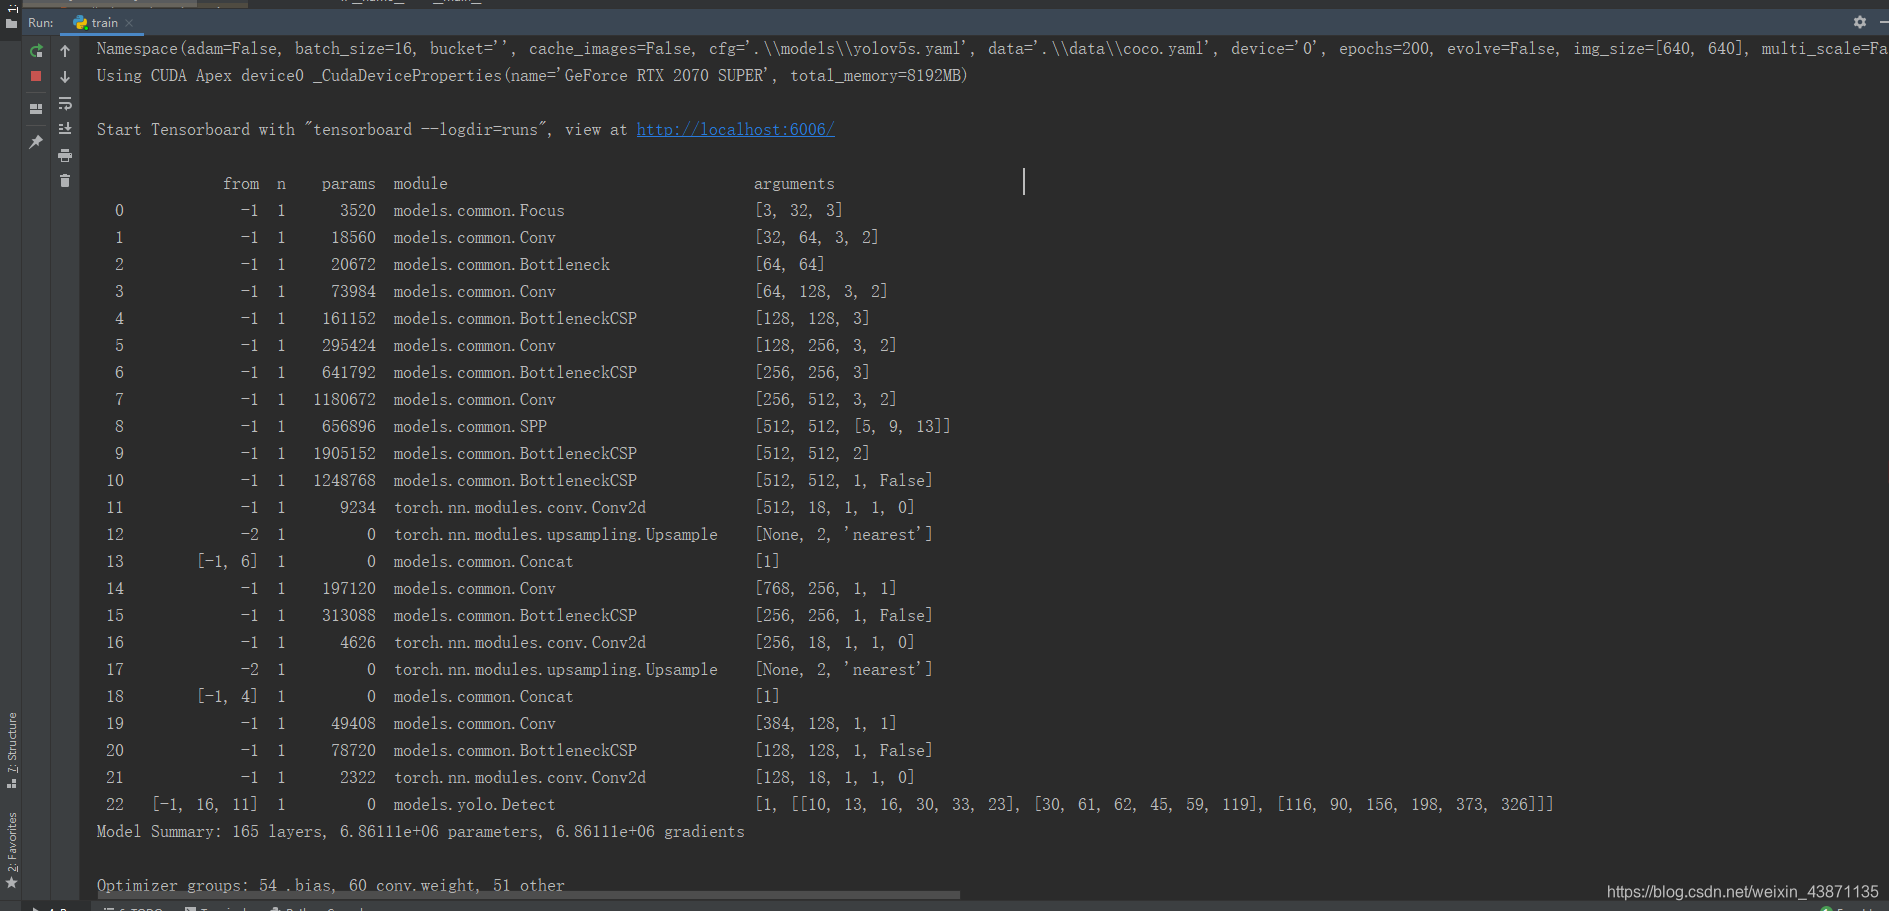The height and width of the screenshot is (911, 1889).
Task: Click the Namespace(adam=False arguments line
Action: pyautogui.click(x=992, y=48)
